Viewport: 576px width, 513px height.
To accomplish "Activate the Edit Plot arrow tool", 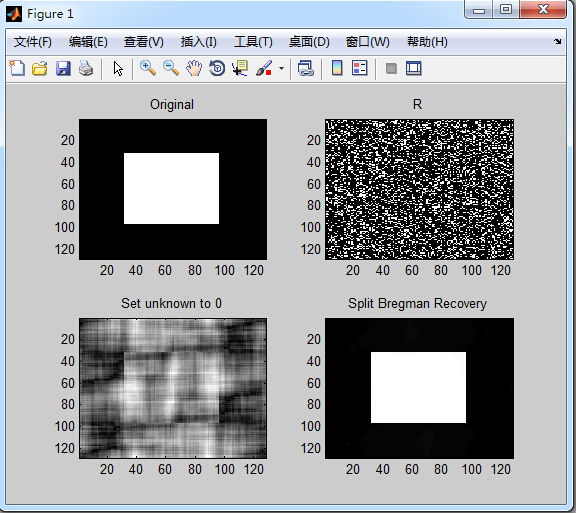I will (118, 69).
